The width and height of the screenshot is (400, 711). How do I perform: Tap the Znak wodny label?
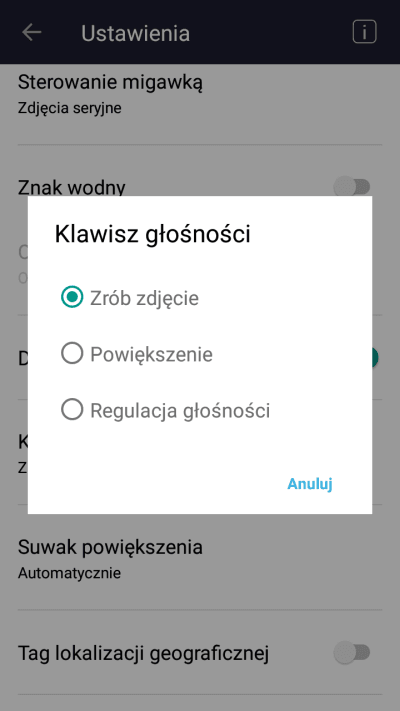tap(72, 186)
